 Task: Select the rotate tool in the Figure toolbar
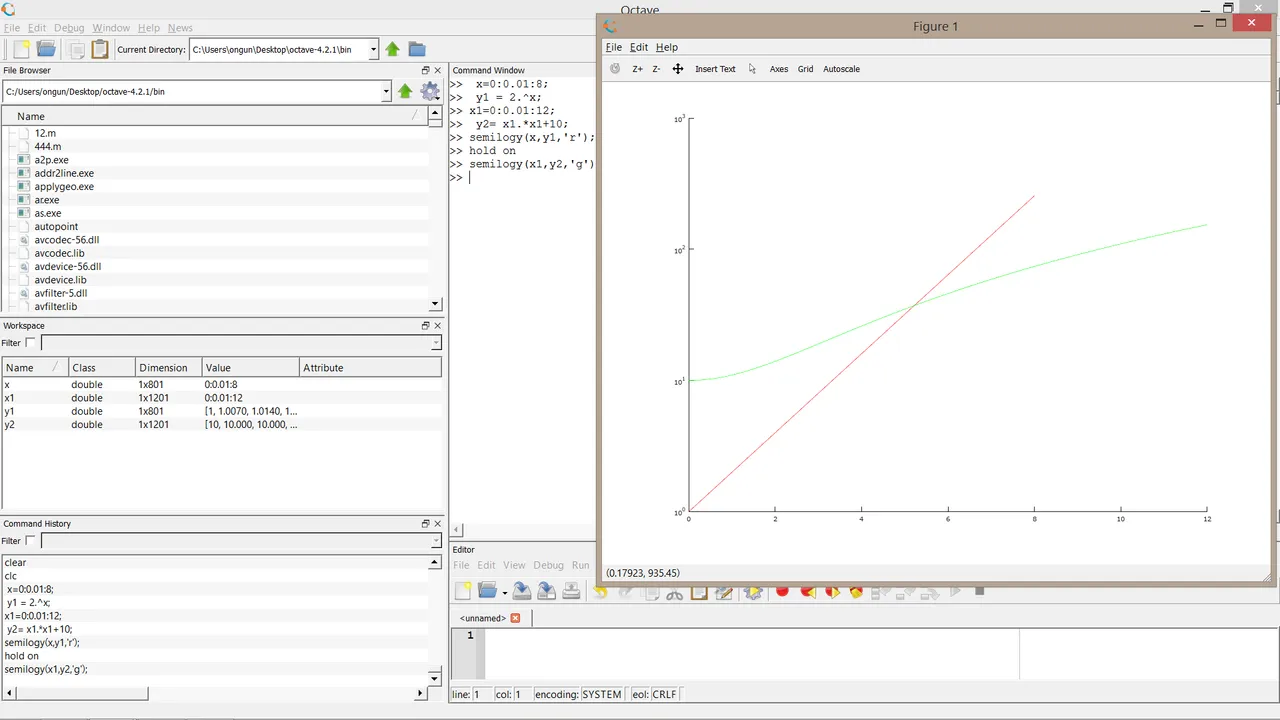[615, 69]
